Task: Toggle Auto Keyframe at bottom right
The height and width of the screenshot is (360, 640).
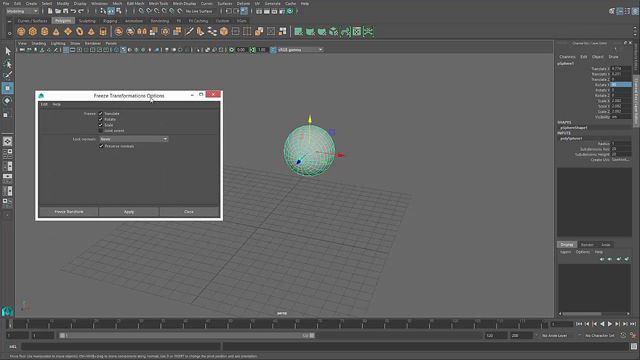Action: point(623,336)
